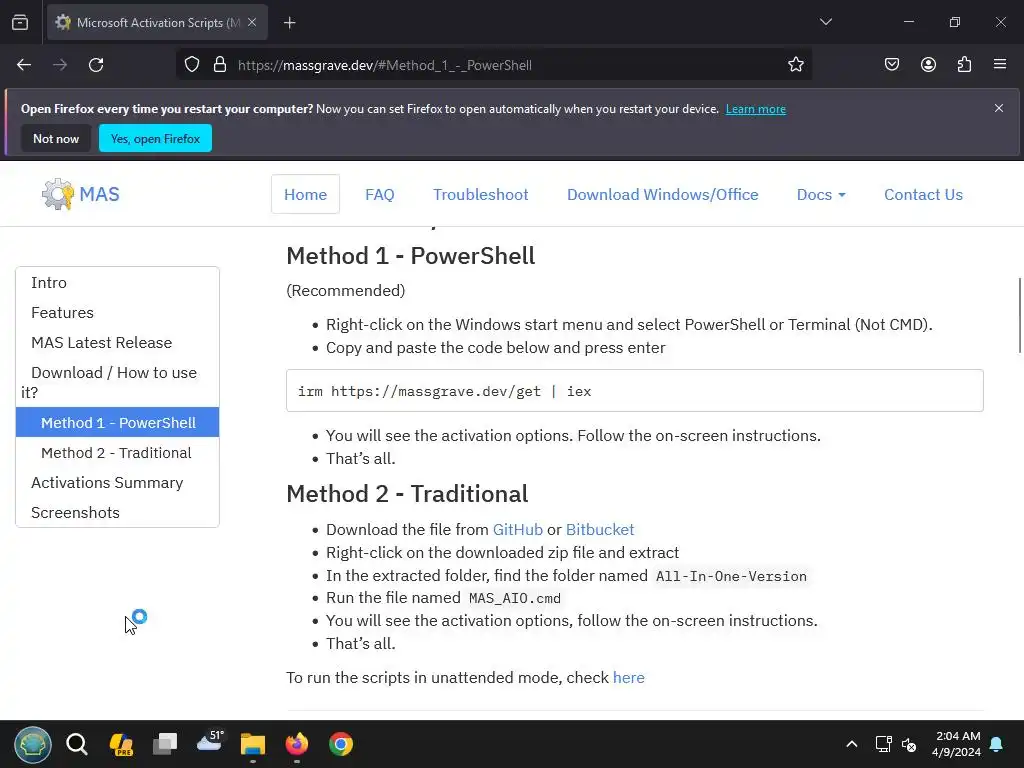Screen dimensions: 1024x768
Task: Open the Pocket save icon
Action: click(892, 65)
